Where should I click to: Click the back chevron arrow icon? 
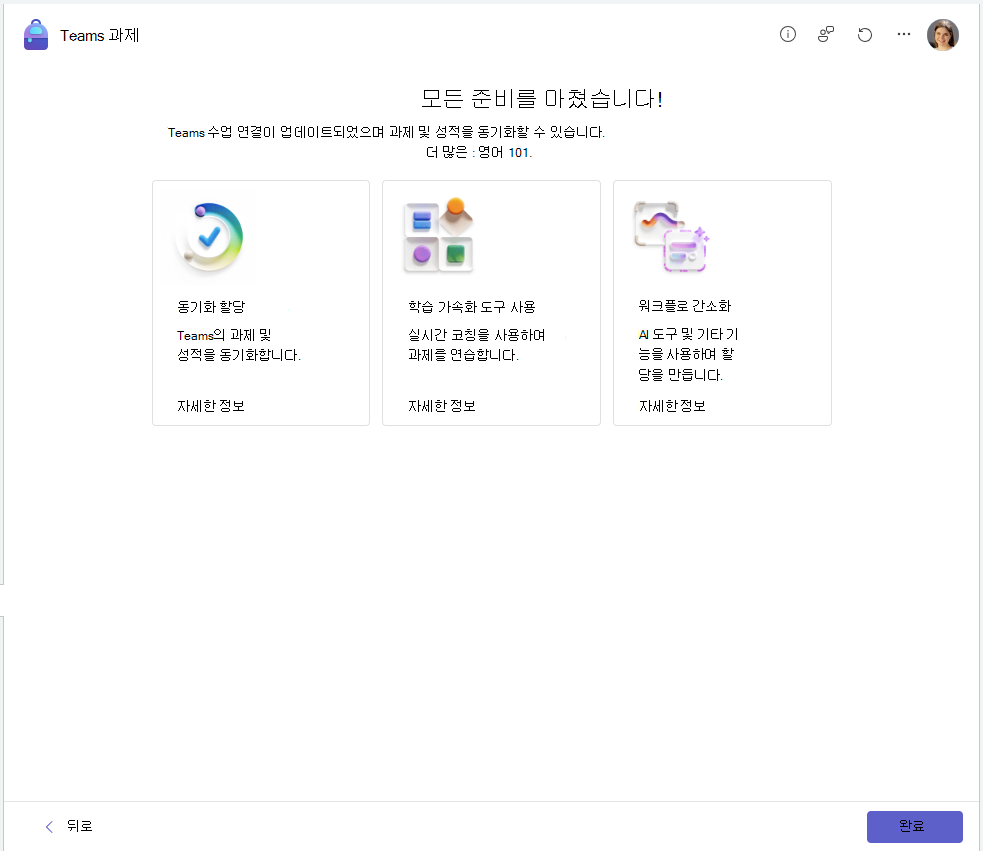click(50, 827)
